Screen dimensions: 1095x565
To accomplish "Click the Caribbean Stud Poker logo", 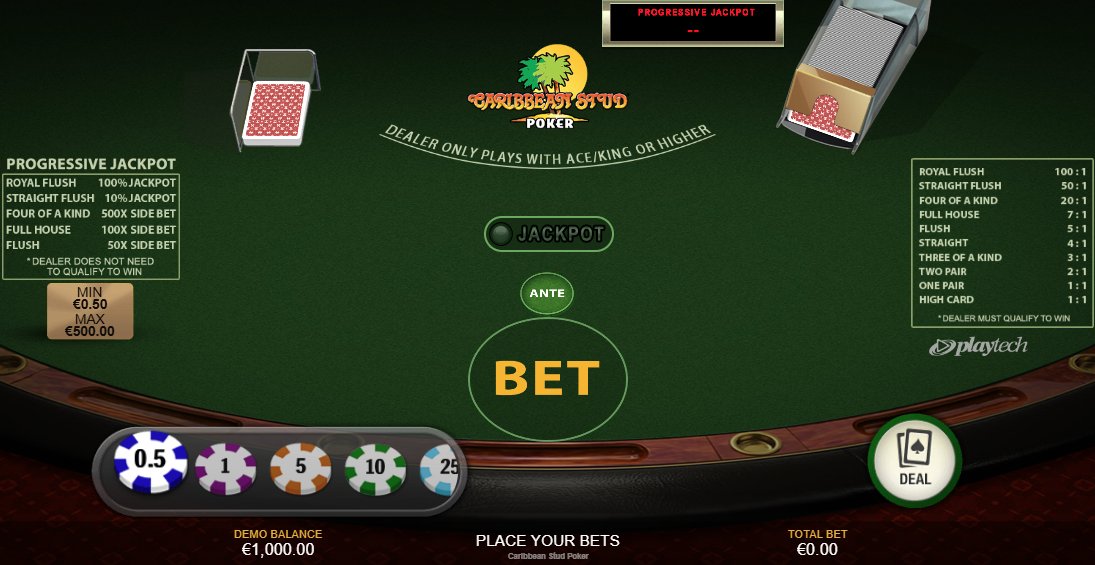I will 548,89.
